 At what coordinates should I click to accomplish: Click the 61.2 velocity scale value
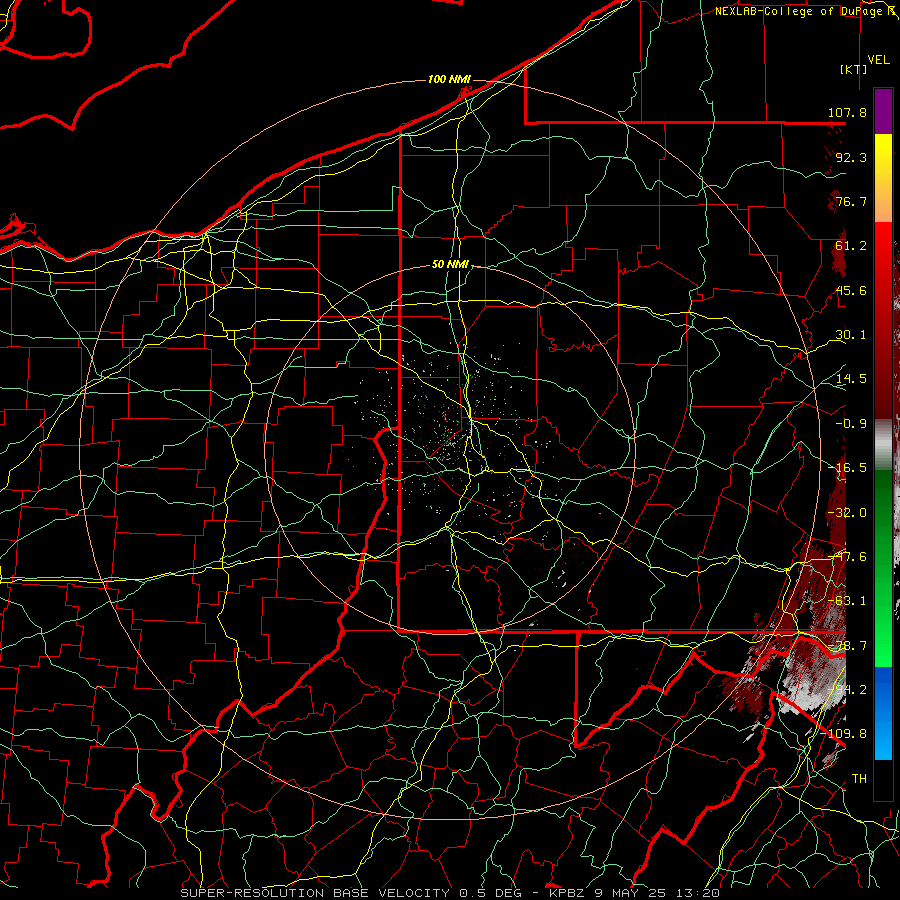coord(851,246)
